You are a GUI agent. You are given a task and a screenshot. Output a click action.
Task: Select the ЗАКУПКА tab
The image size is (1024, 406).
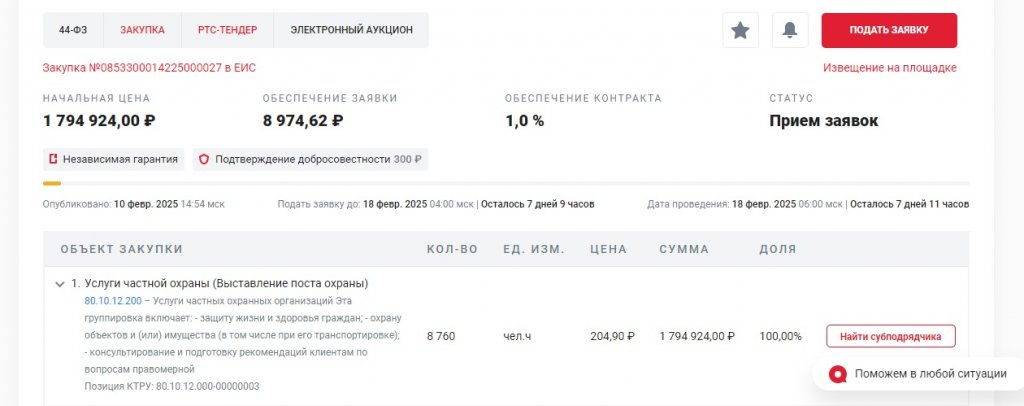click(x=142, y=30)
